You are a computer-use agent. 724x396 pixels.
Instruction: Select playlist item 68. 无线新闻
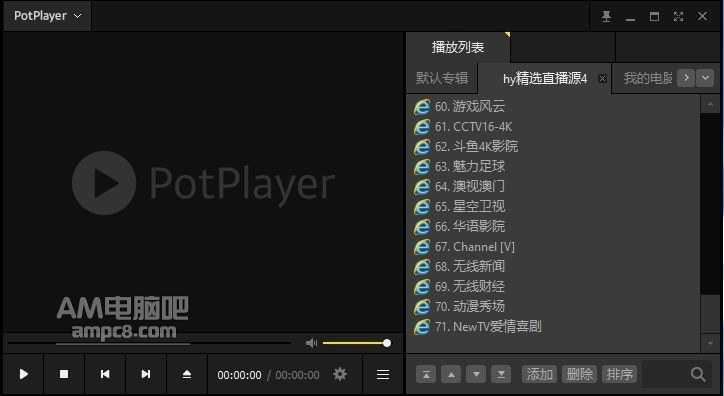click(x=553, y=266)
